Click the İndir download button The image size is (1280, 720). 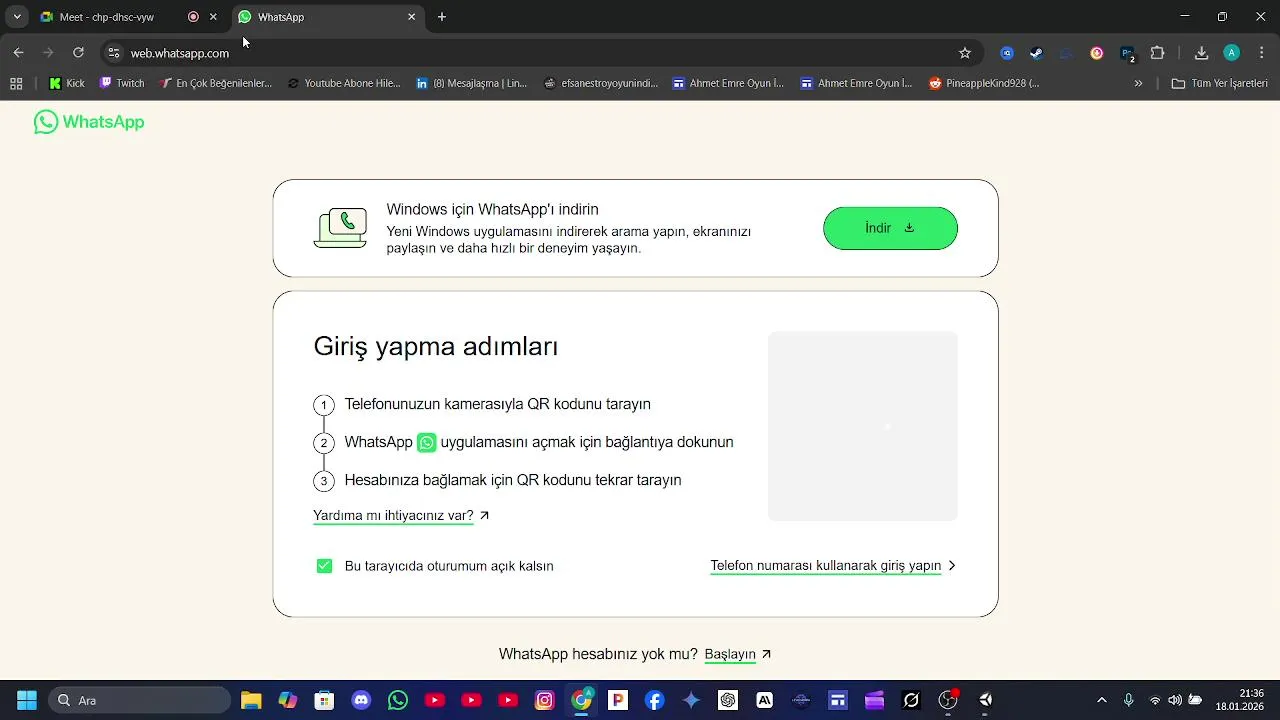(x=890, y=228)
